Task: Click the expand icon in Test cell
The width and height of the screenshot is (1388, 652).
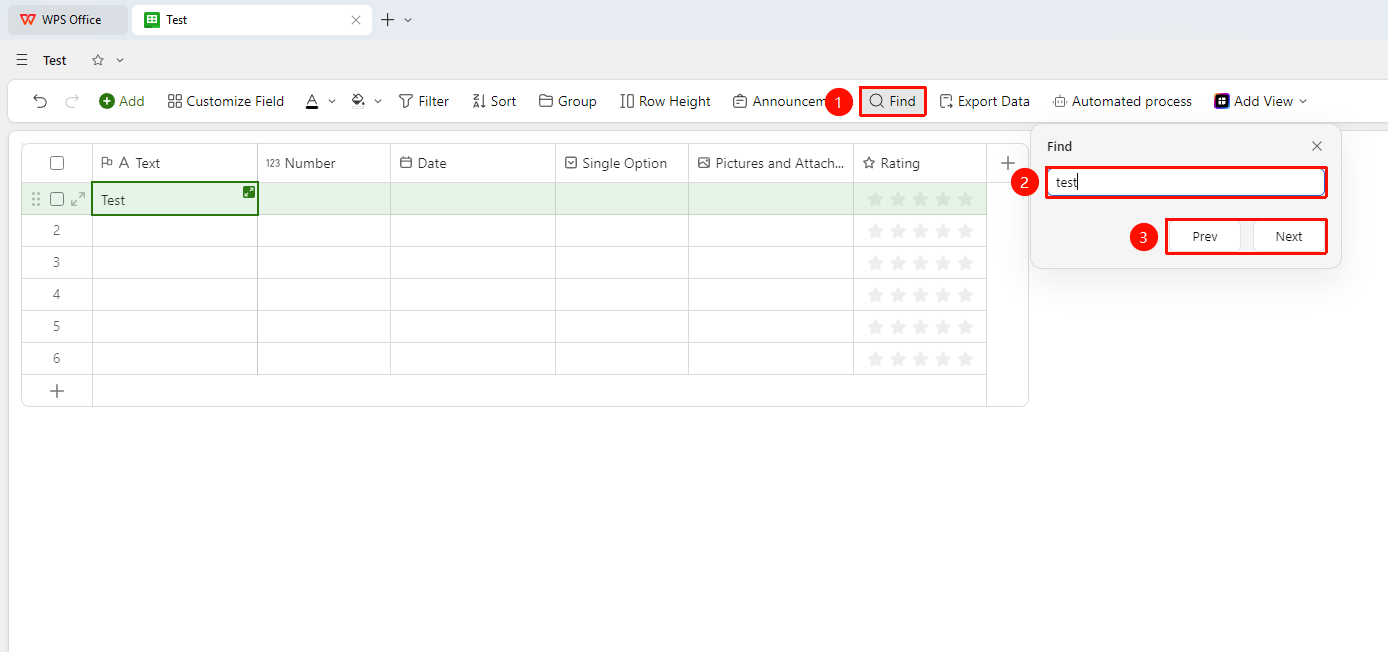Action: coord(249,192)
